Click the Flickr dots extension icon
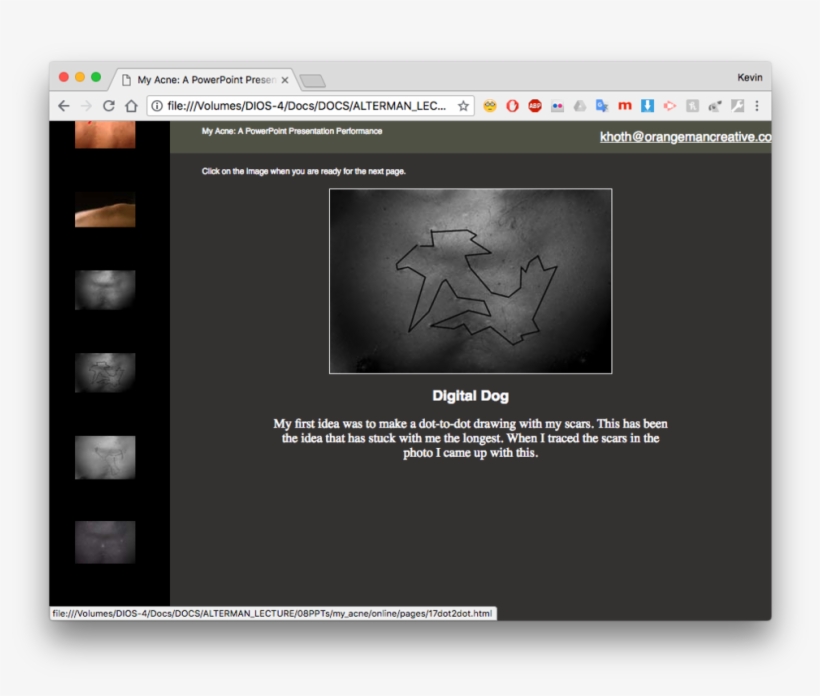 (x=558, y=106)
